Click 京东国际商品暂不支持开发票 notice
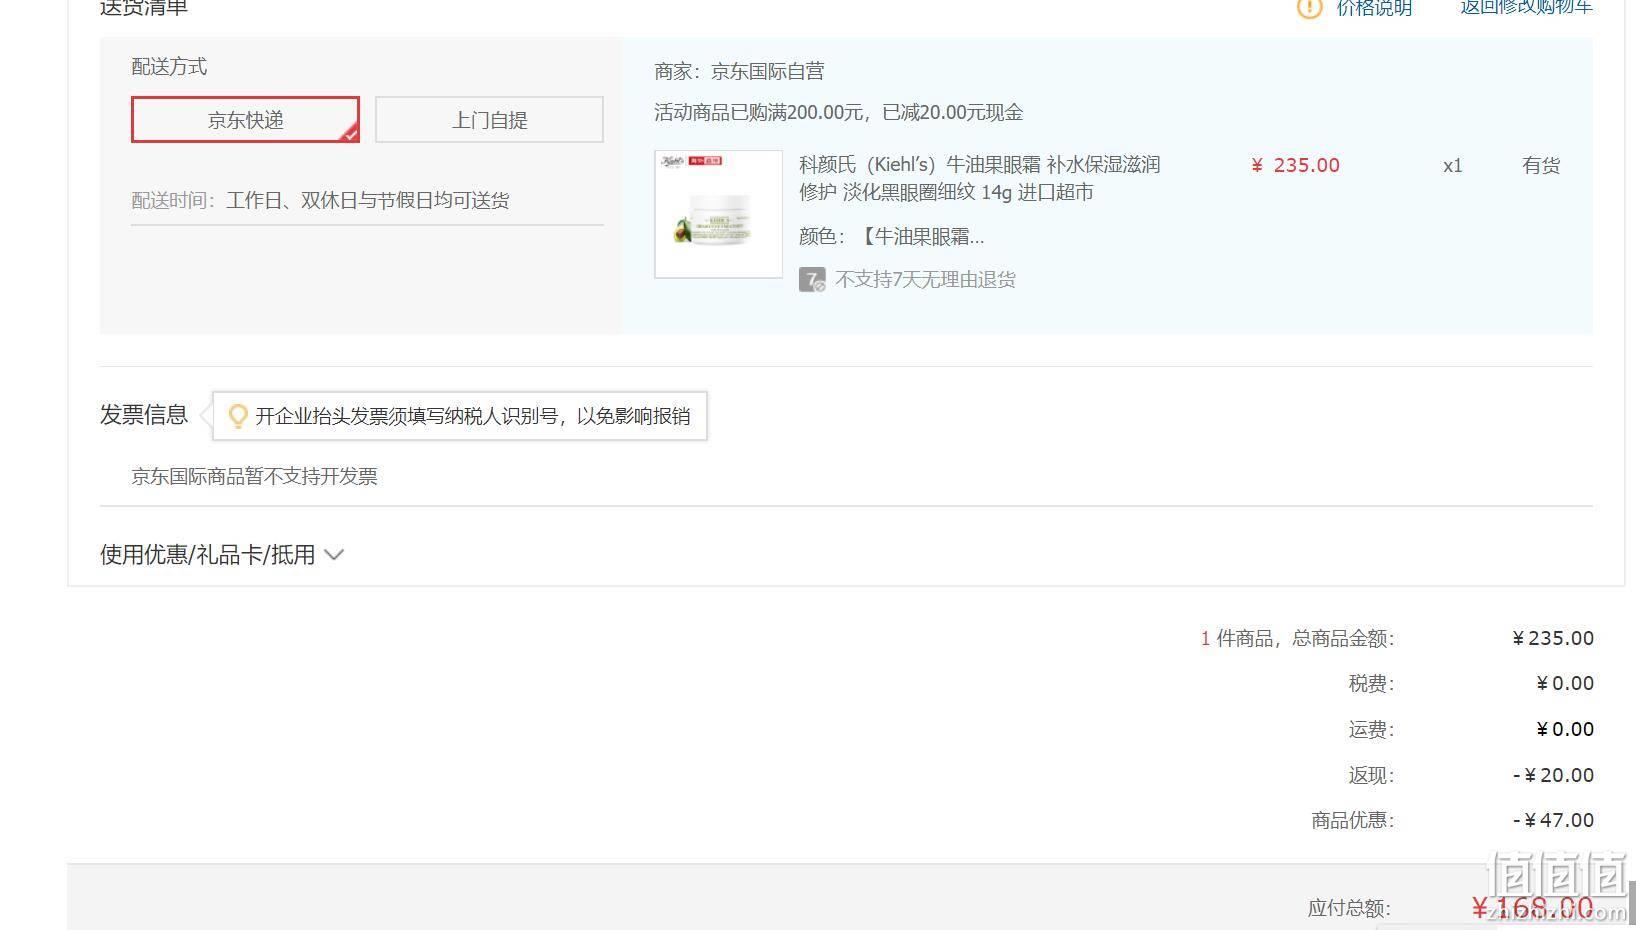Image resolution: width=1636 pixels, height=930 pixels. point(254,476)
